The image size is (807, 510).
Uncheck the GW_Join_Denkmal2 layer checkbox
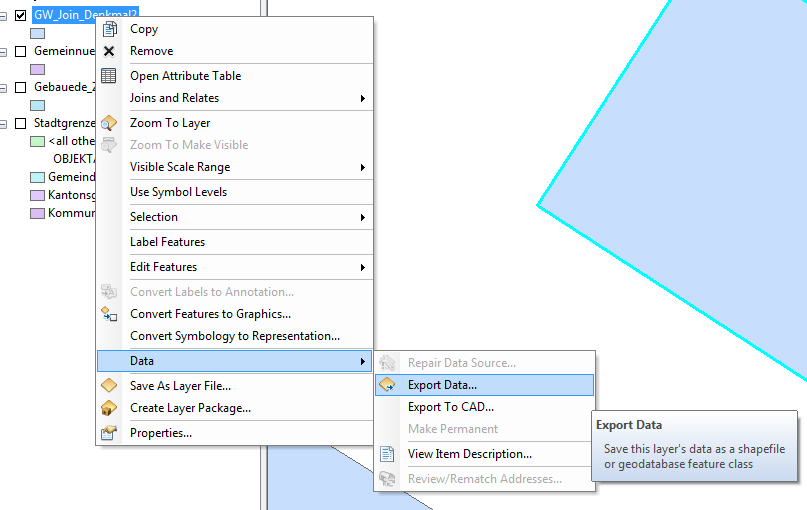21,15
